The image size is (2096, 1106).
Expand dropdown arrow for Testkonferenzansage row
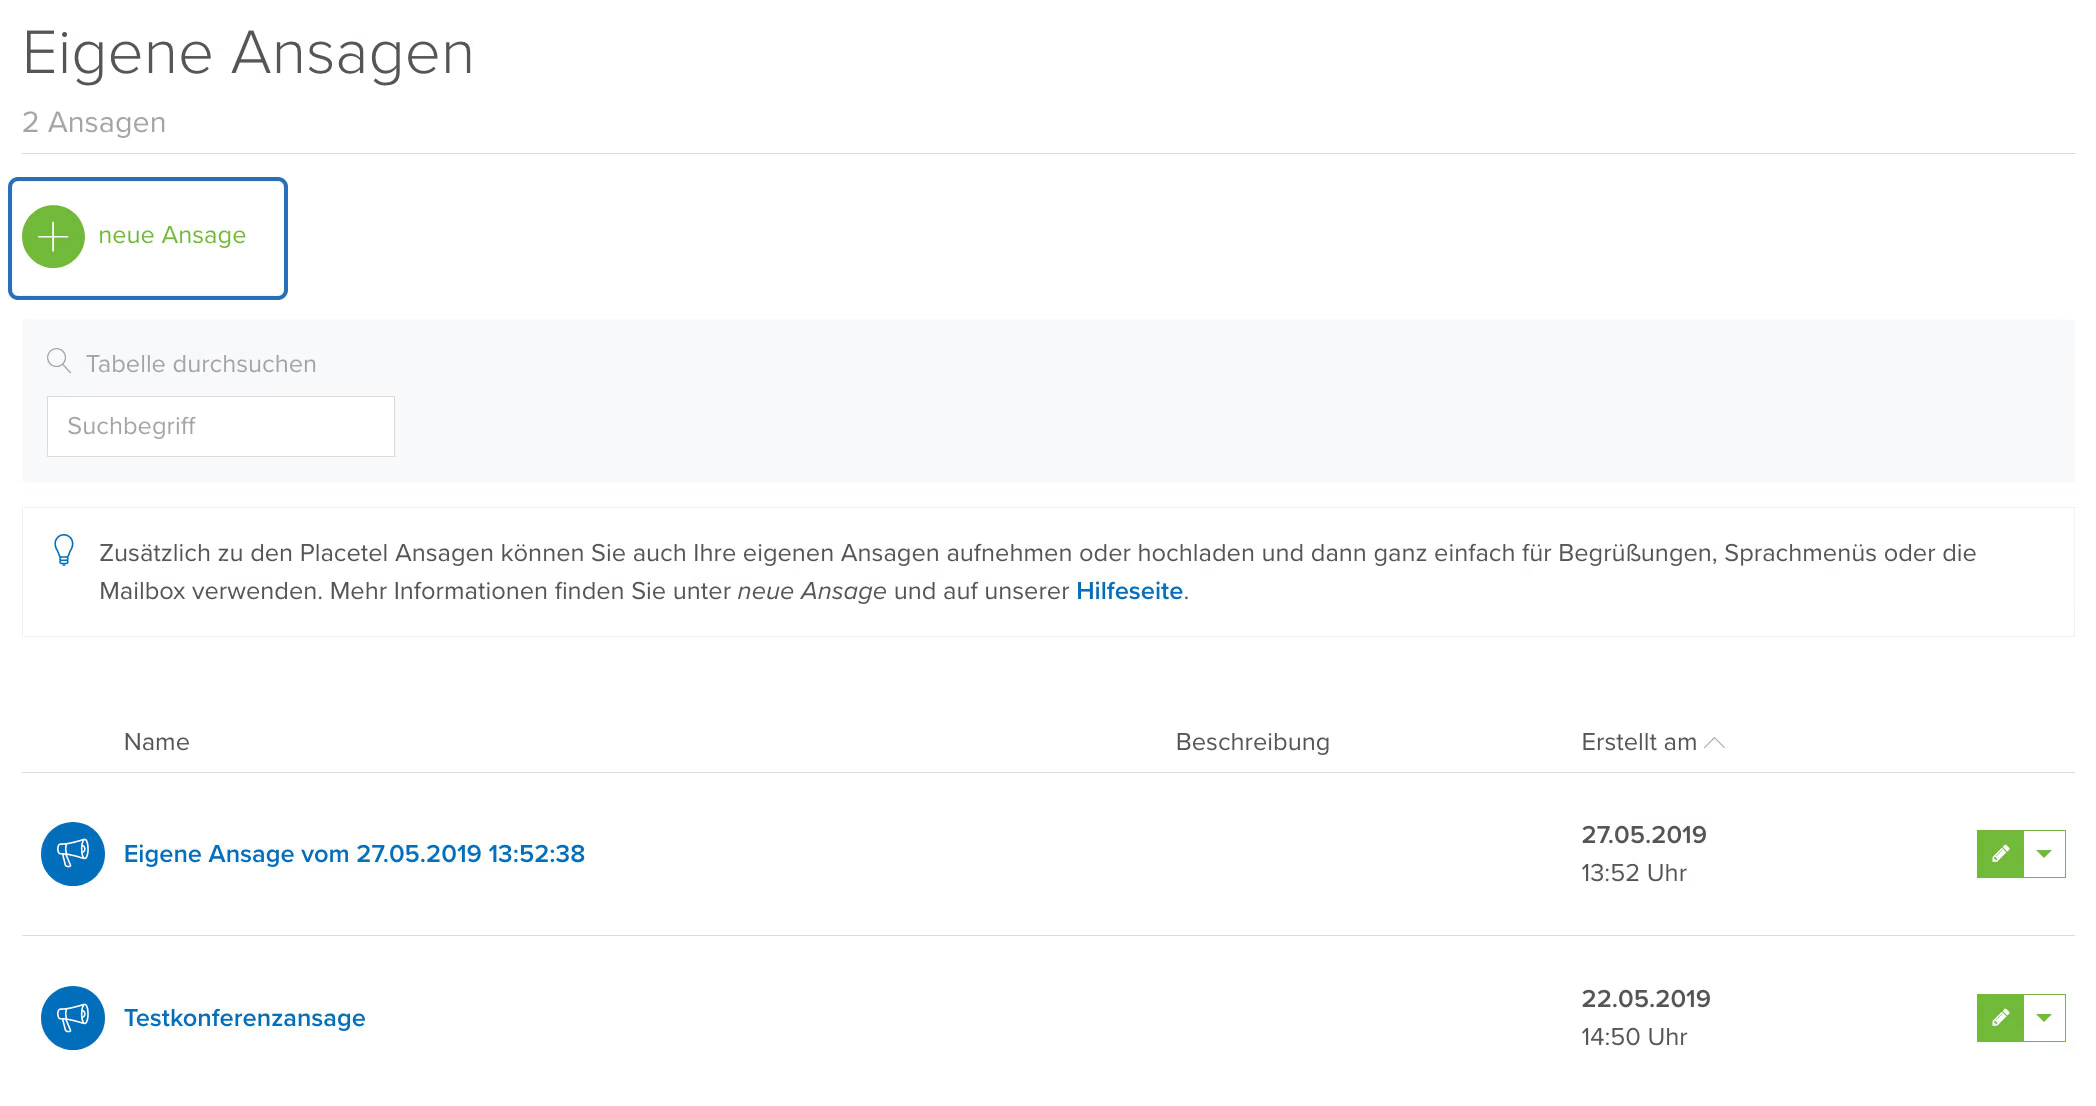click(2044, 1018)
